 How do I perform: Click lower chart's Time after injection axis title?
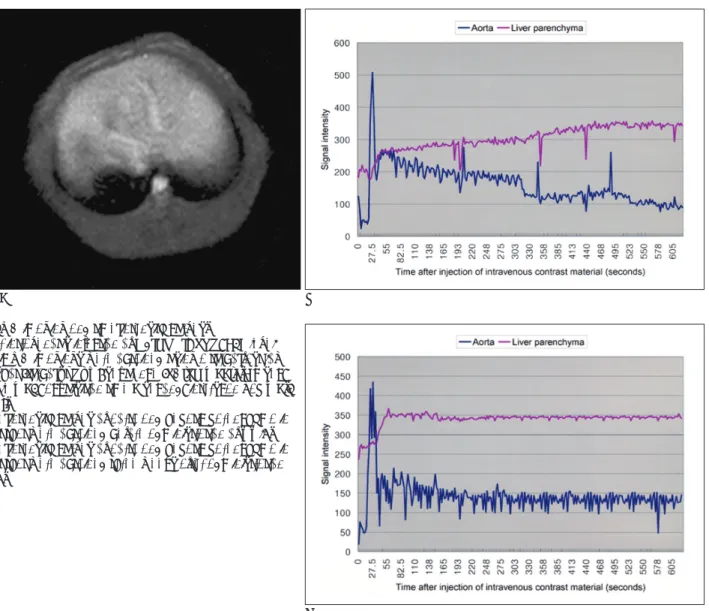click(520, 587)
